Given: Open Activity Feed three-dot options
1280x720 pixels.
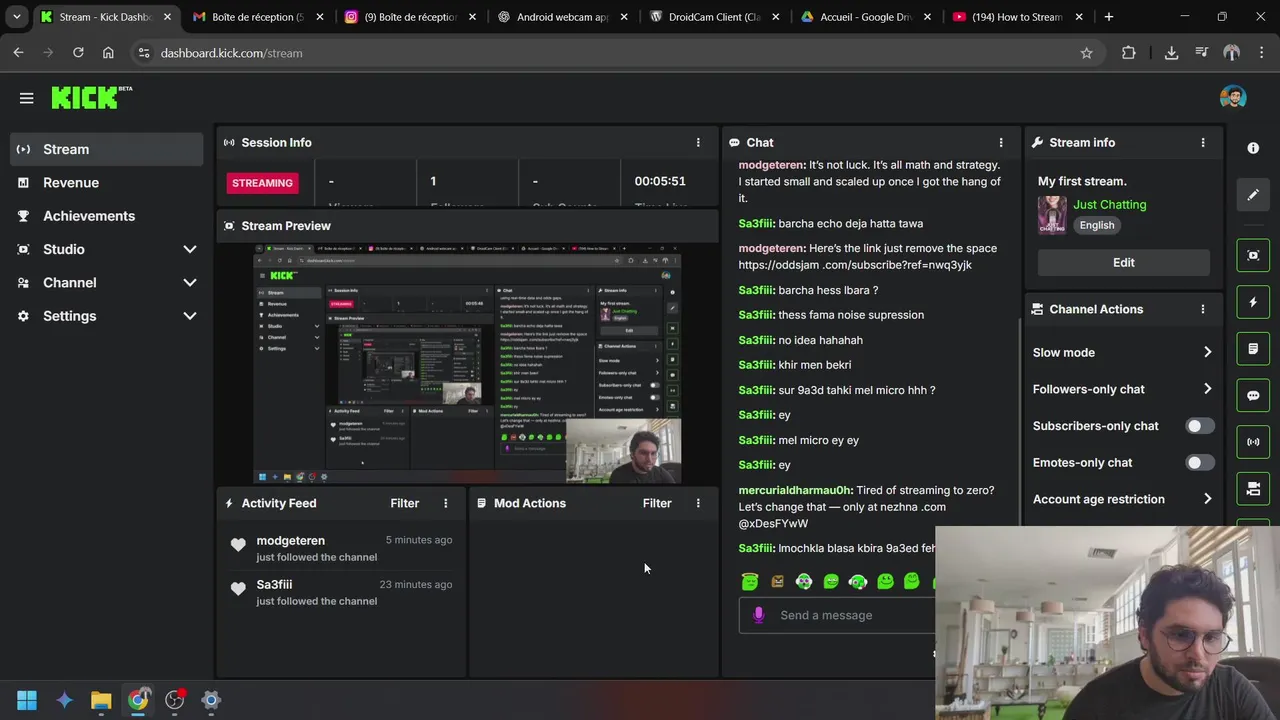Looking at the screenshot, I should (446, 503).
